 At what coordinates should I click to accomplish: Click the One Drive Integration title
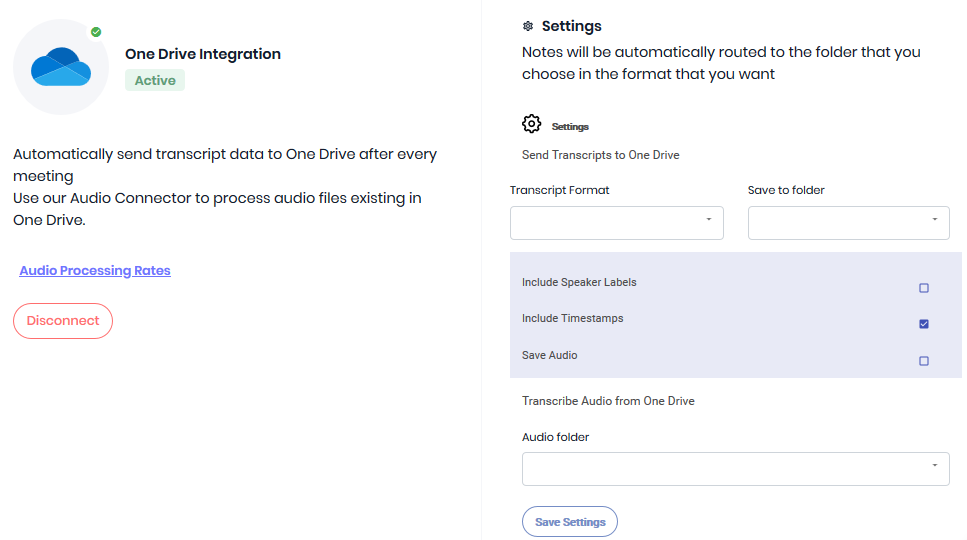coord(203,54)
